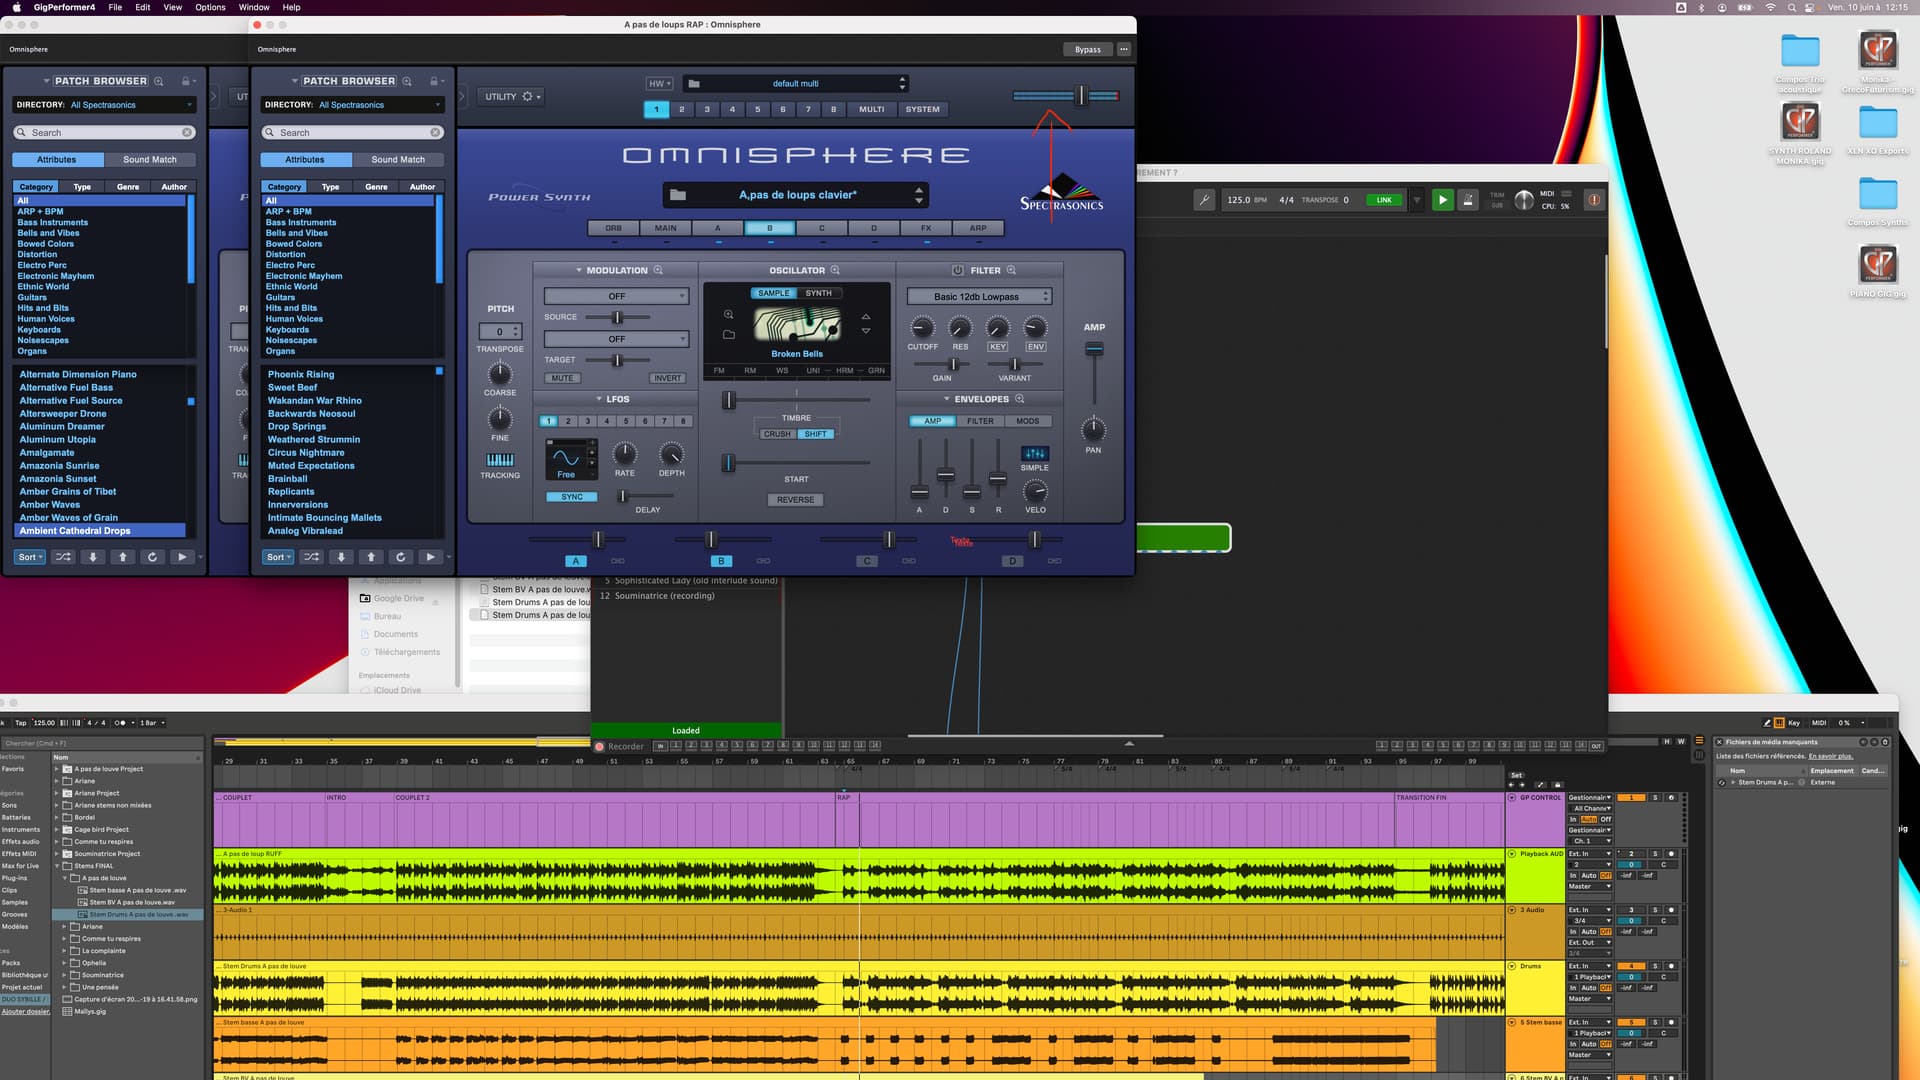Click the modulation SOURCE slider
This screenshot has height=1080, width=1920.
[617, 317]
